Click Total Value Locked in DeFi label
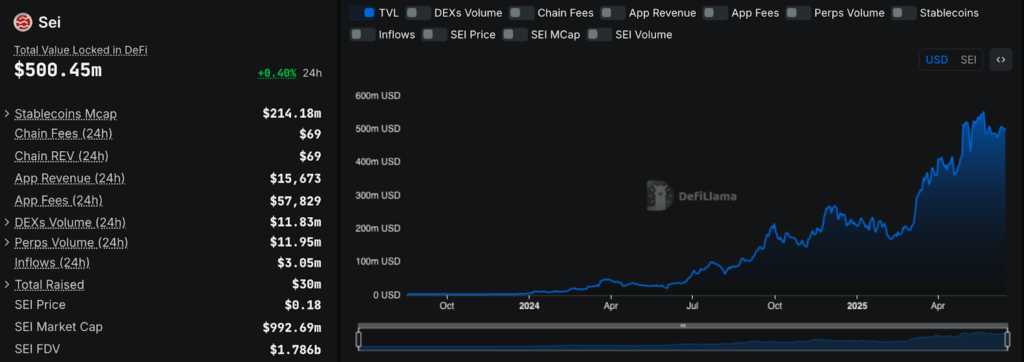 pyautogui.click(x=80, y=50)
